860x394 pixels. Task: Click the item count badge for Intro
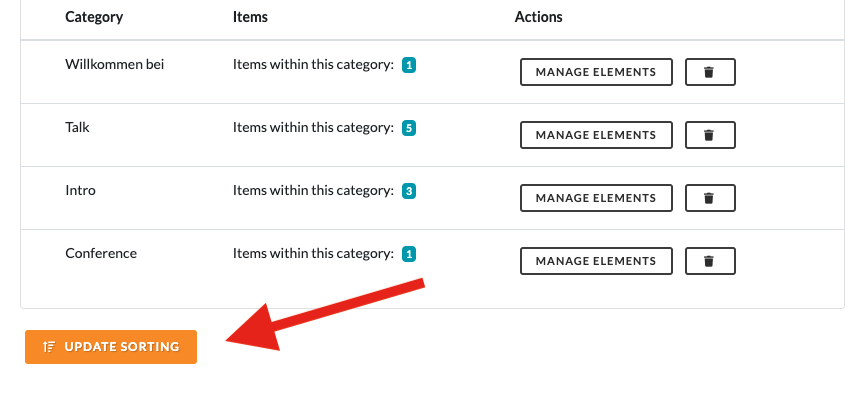(409, 192)
